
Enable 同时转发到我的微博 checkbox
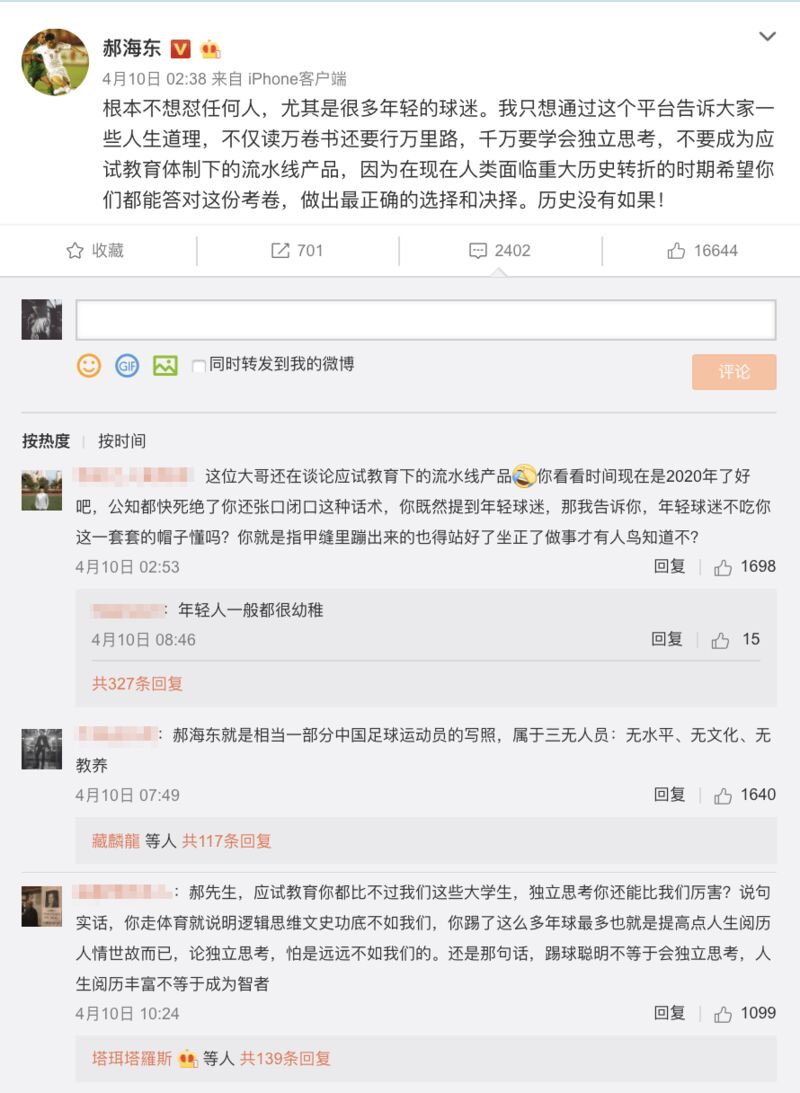[199, 365]
